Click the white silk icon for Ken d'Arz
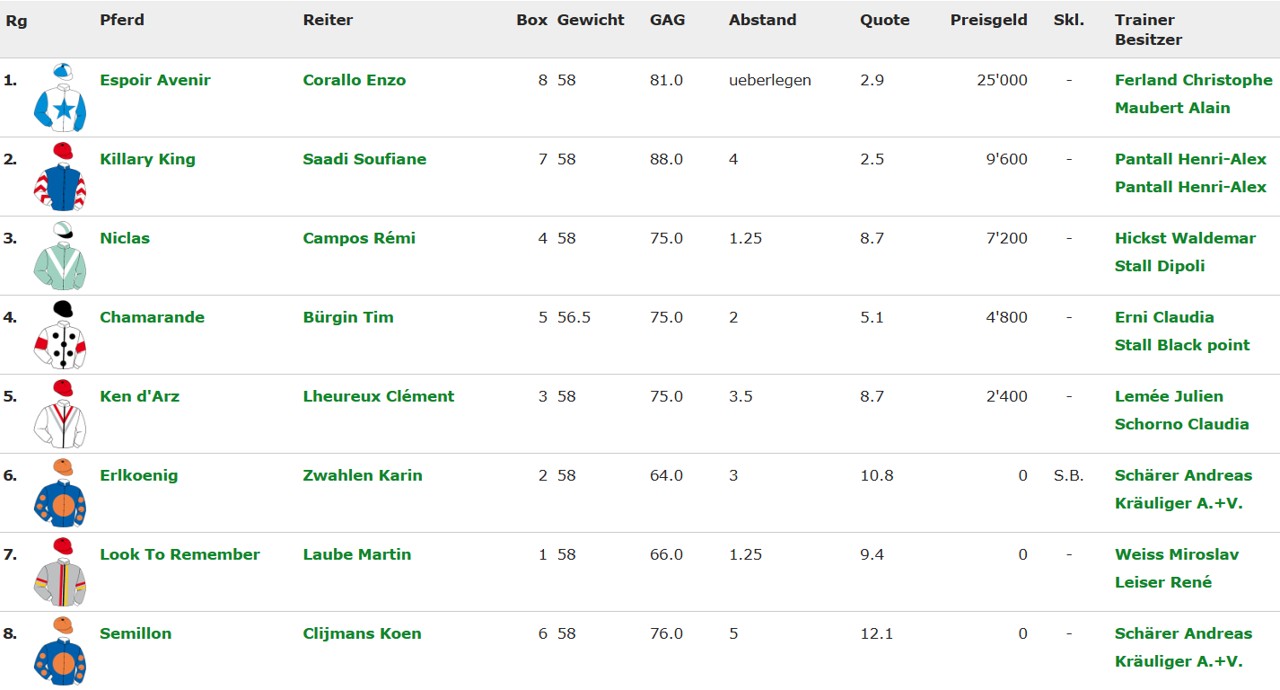The height and width of the screenshot is (690, 1280). click(60, 414)
